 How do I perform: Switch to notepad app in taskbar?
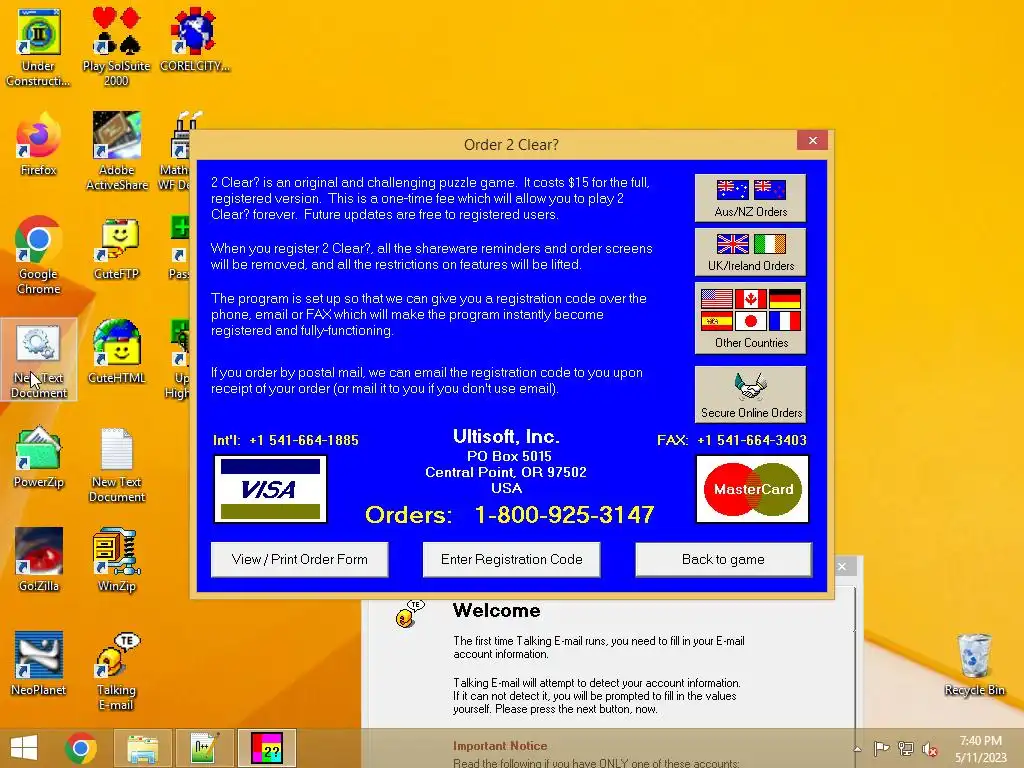pos(204,748)
